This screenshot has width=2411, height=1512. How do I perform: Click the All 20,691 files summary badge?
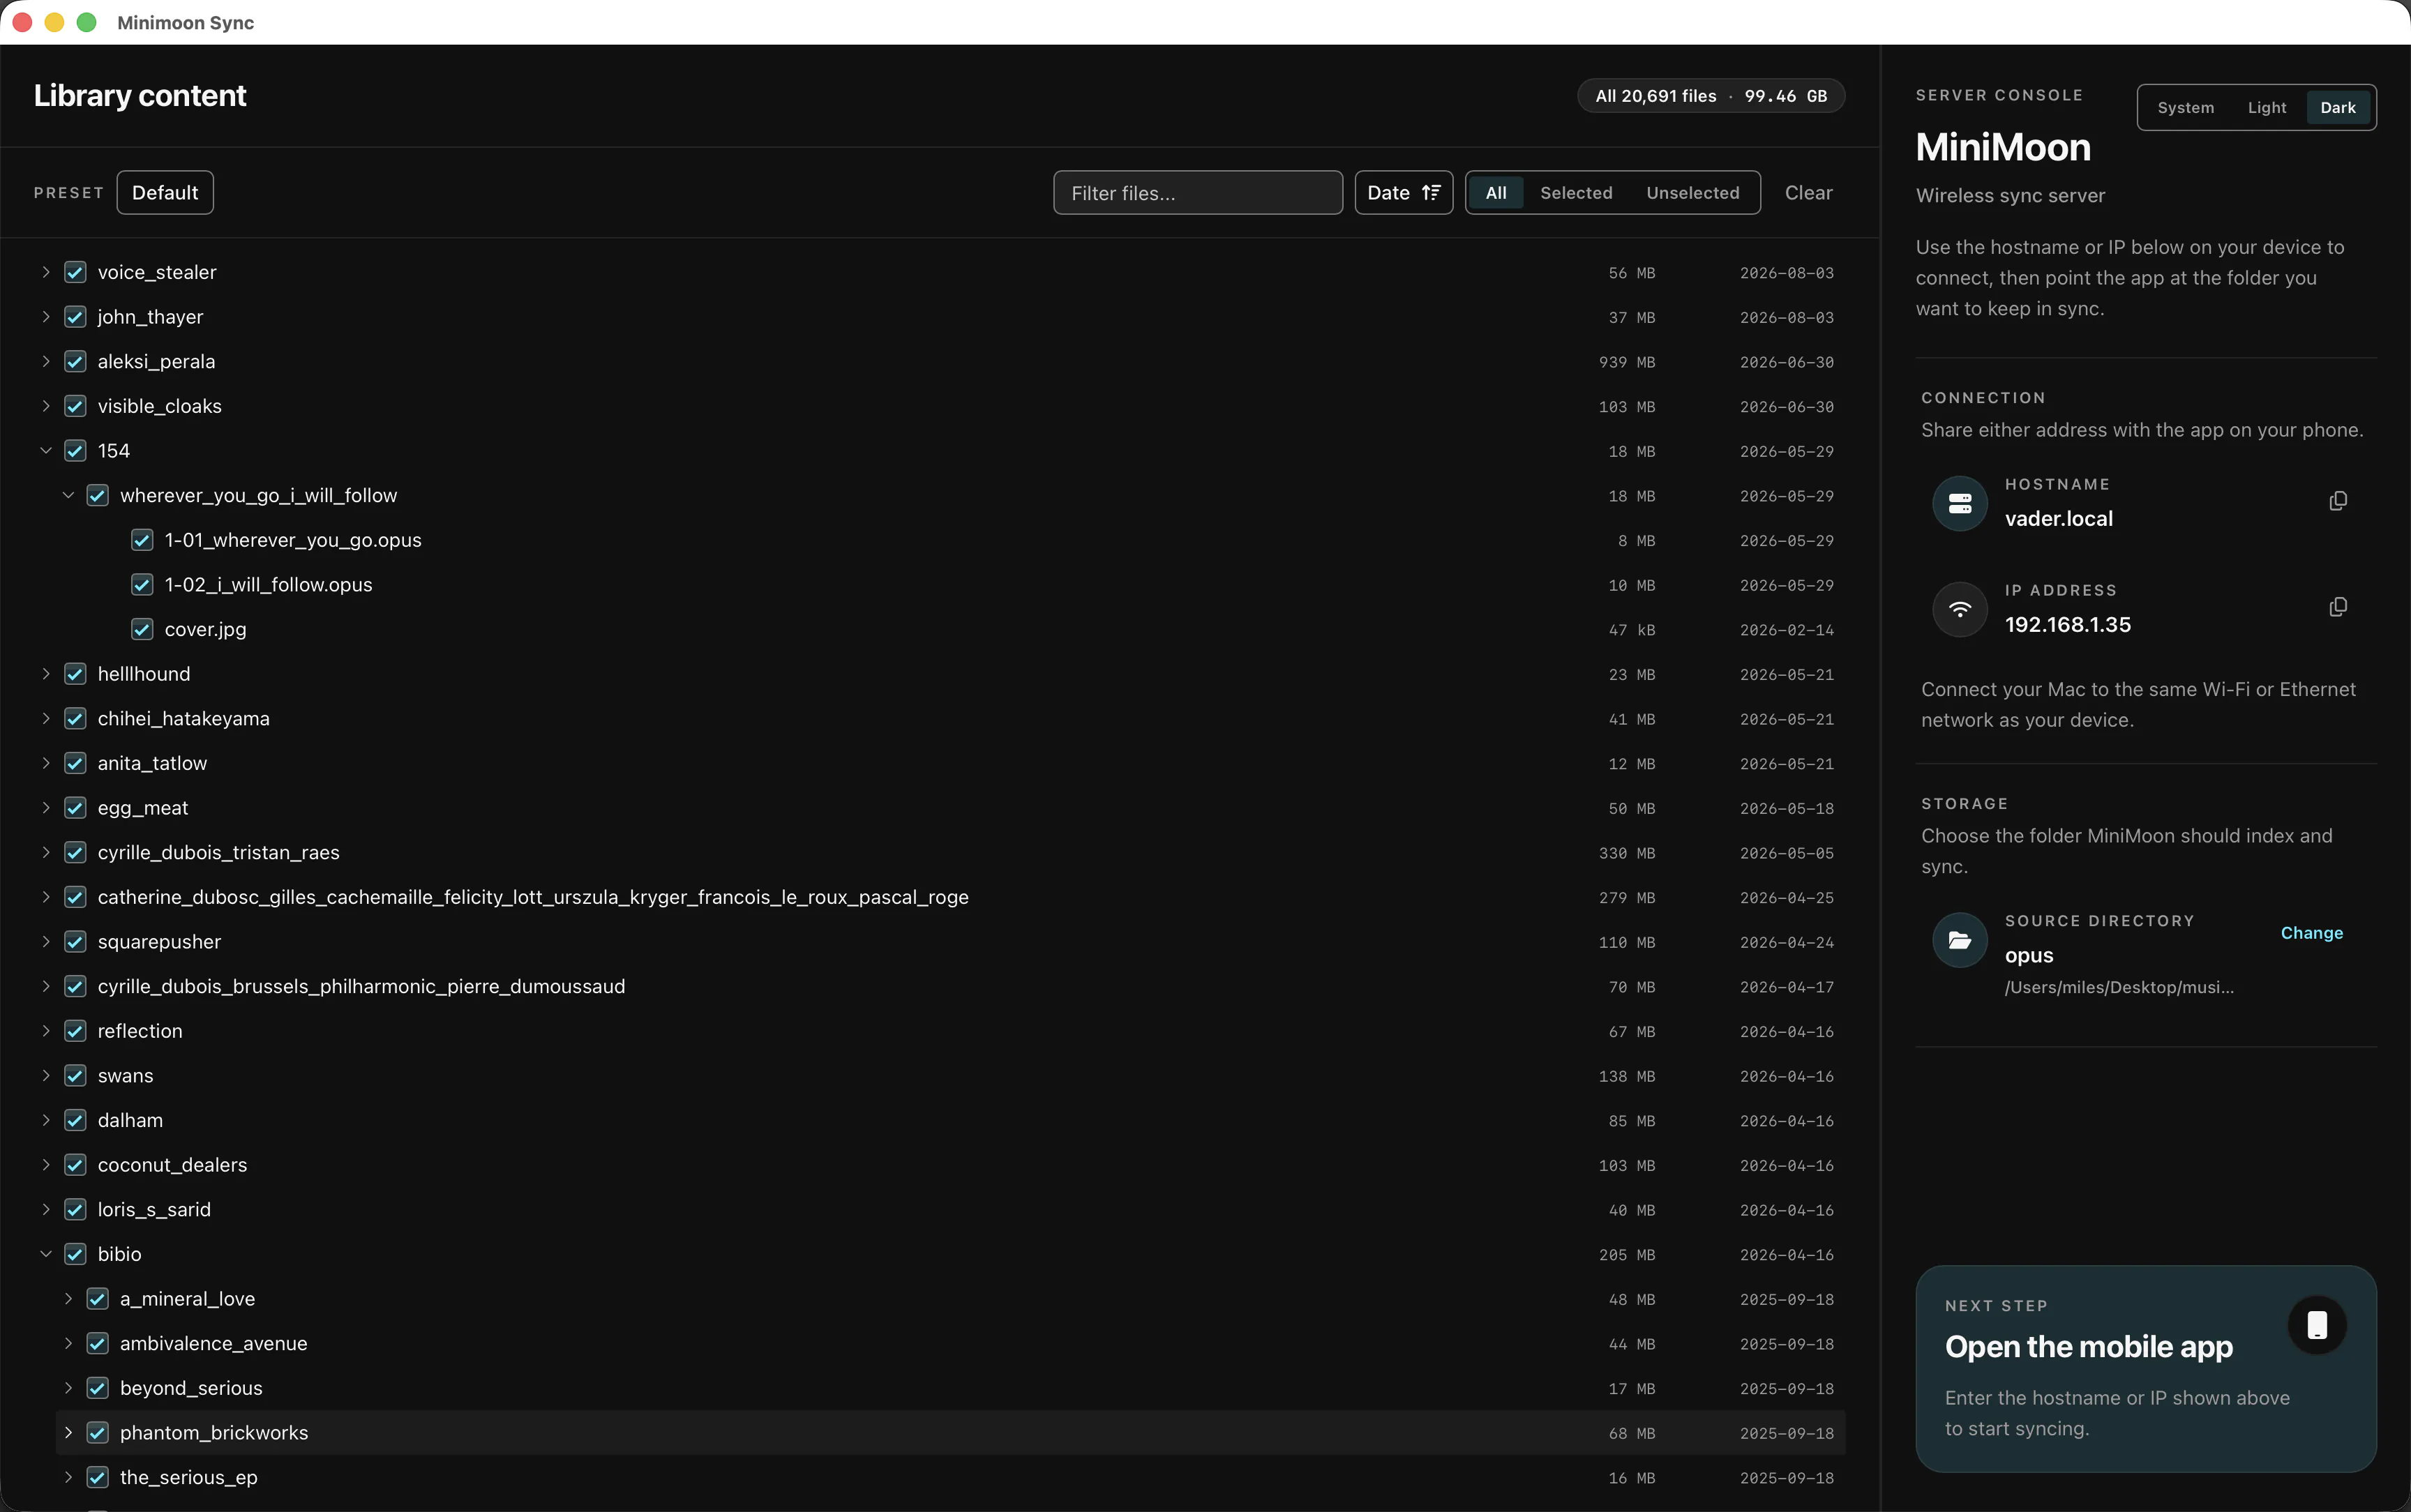[1710, 96]
